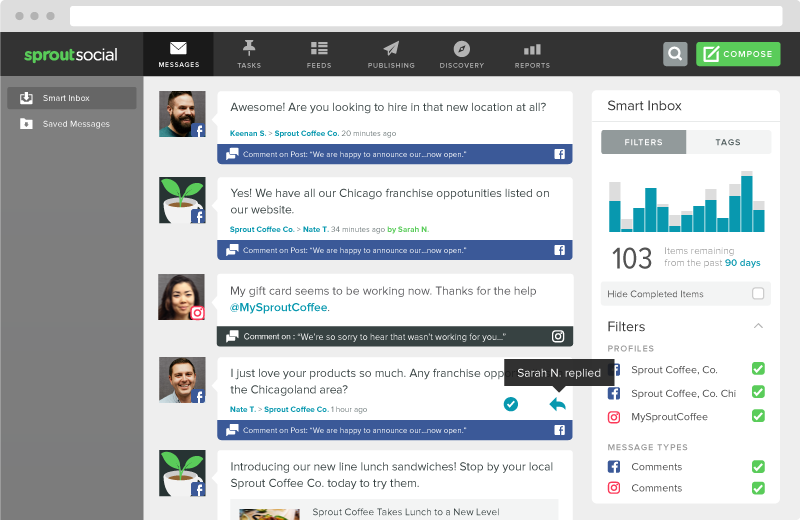
Task: Open Nate T. link in the Chicago franchise reply
Action: [x=316, y=229]
